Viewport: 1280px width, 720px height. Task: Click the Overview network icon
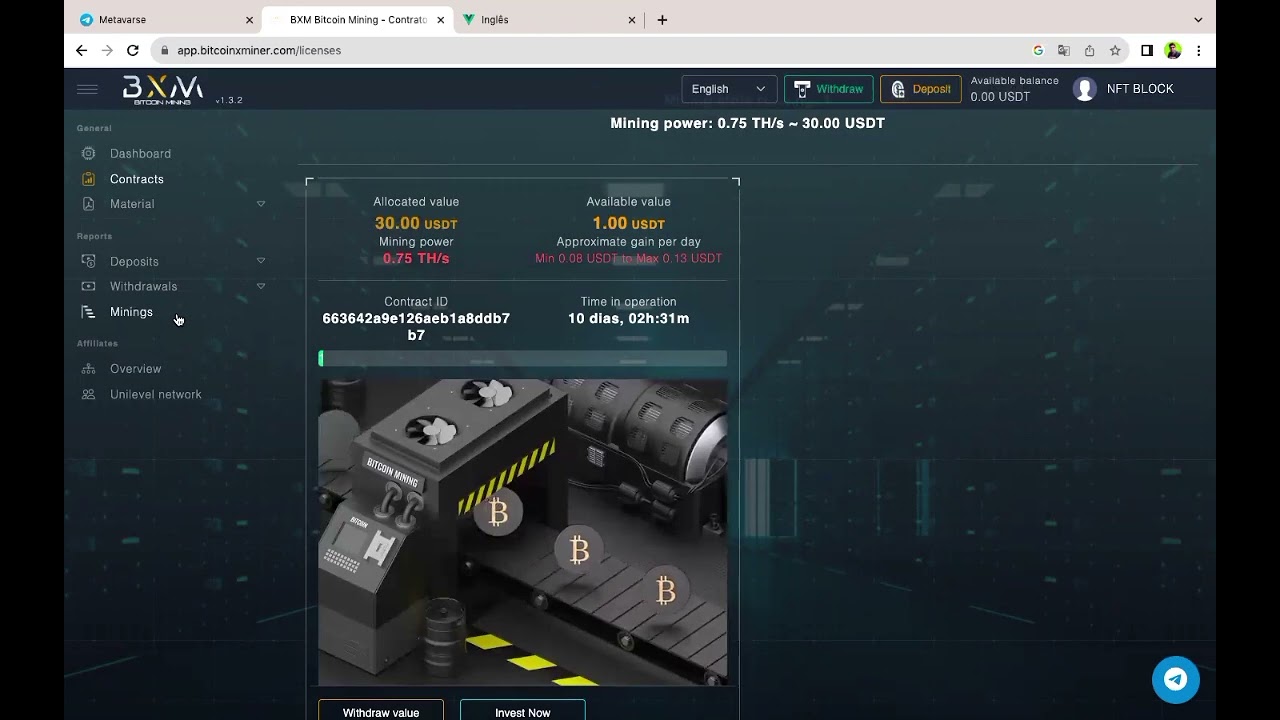(x=88, y=369)
